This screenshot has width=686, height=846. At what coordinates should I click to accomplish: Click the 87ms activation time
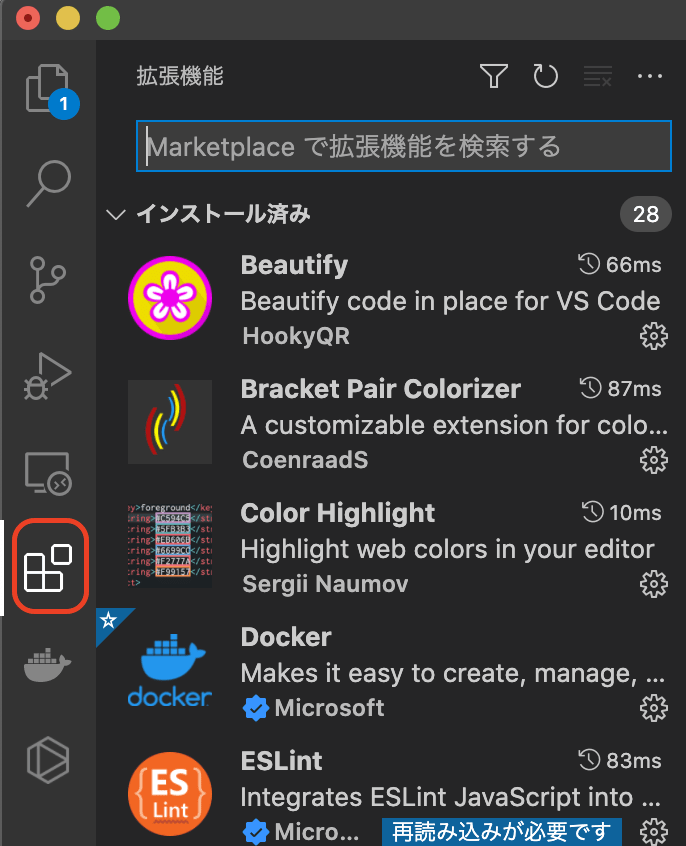[x=621, y=388]
